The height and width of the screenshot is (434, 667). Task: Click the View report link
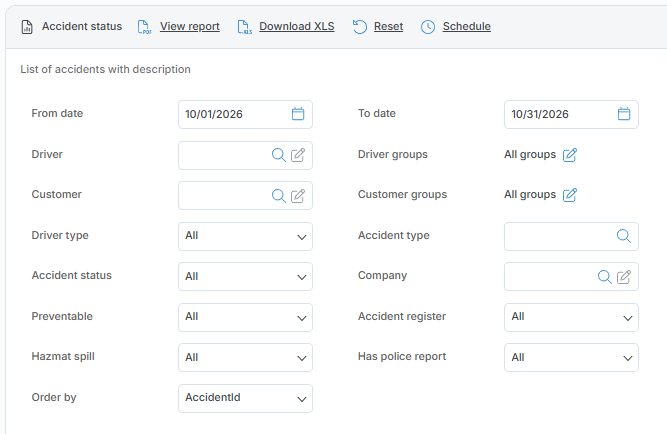190,26
